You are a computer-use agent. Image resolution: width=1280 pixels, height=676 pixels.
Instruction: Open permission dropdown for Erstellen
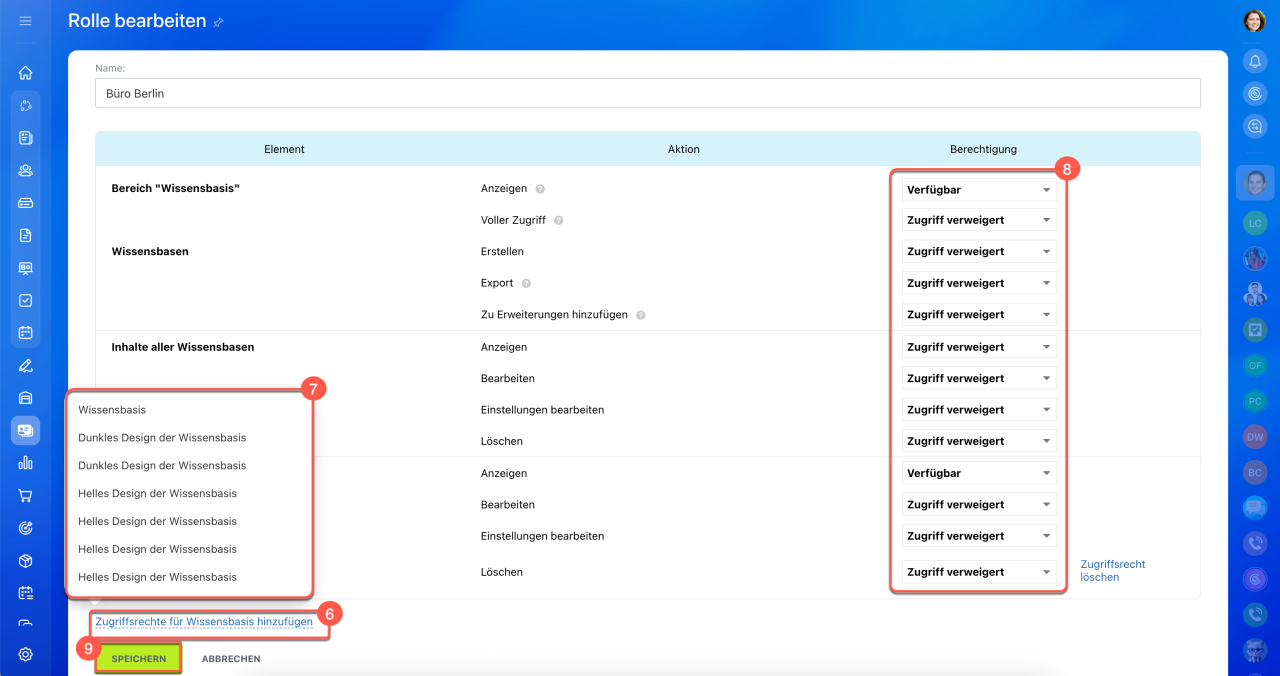(x=979, y=252)
